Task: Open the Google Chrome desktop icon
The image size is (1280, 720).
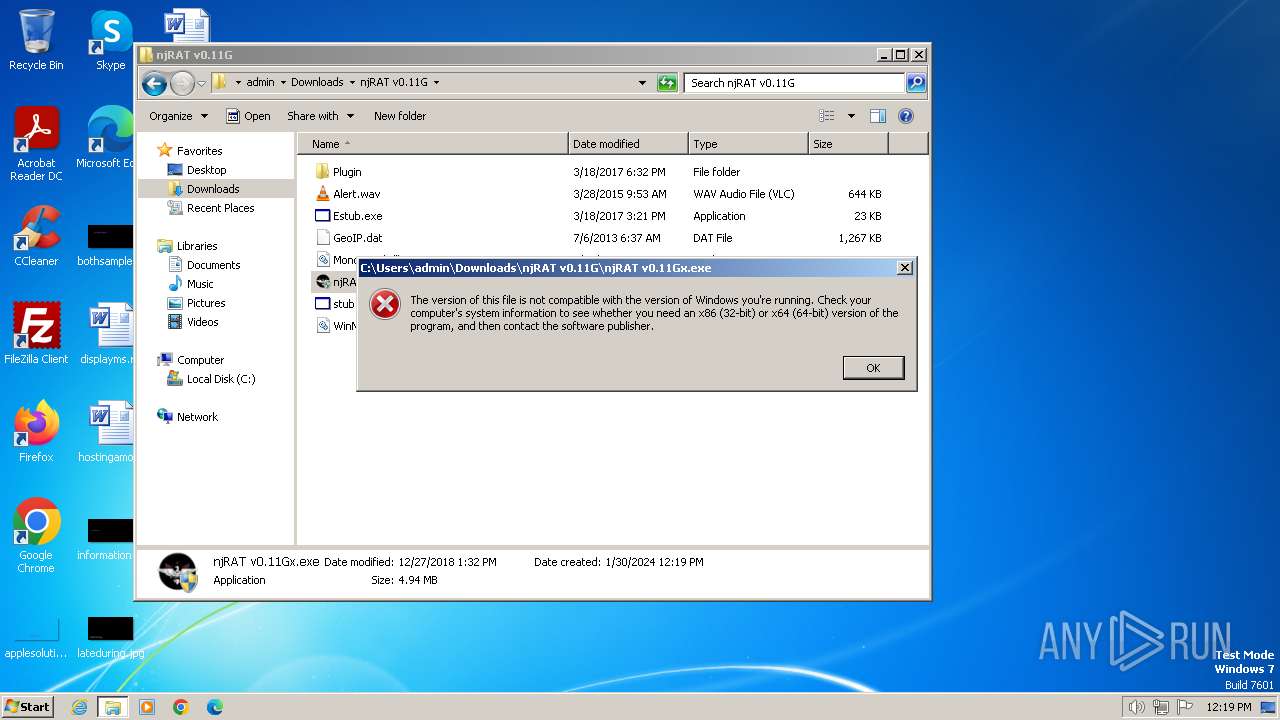Action: (x=36, y=536)
